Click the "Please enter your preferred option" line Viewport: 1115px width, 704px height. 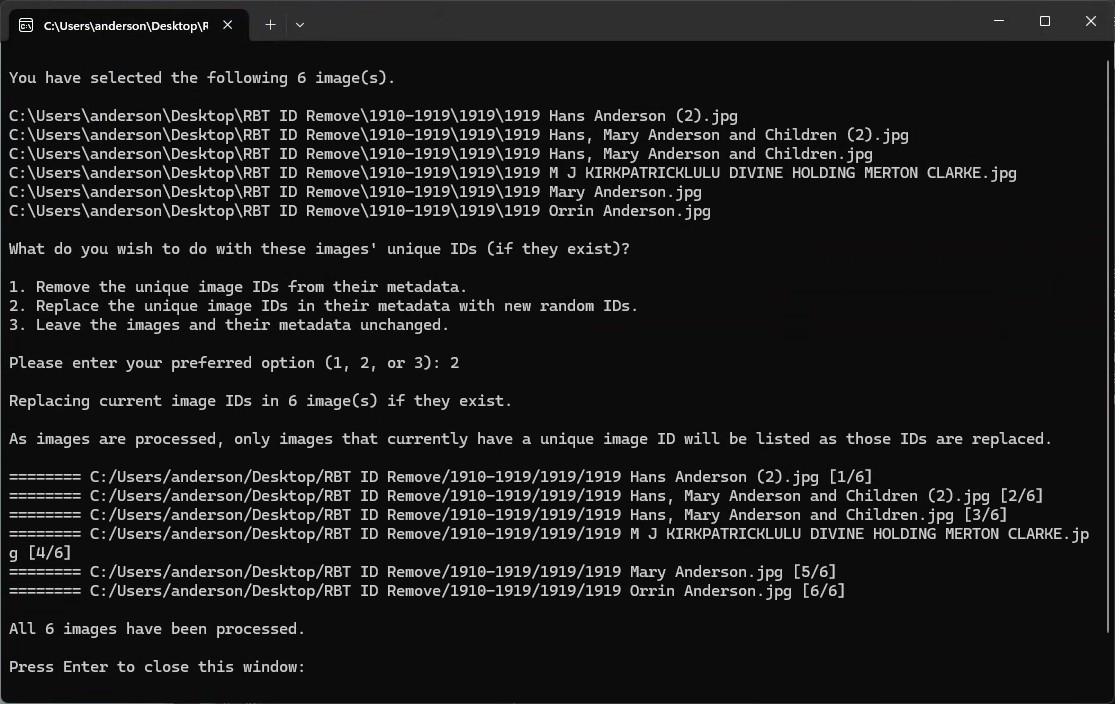click(x=234, y=363)
